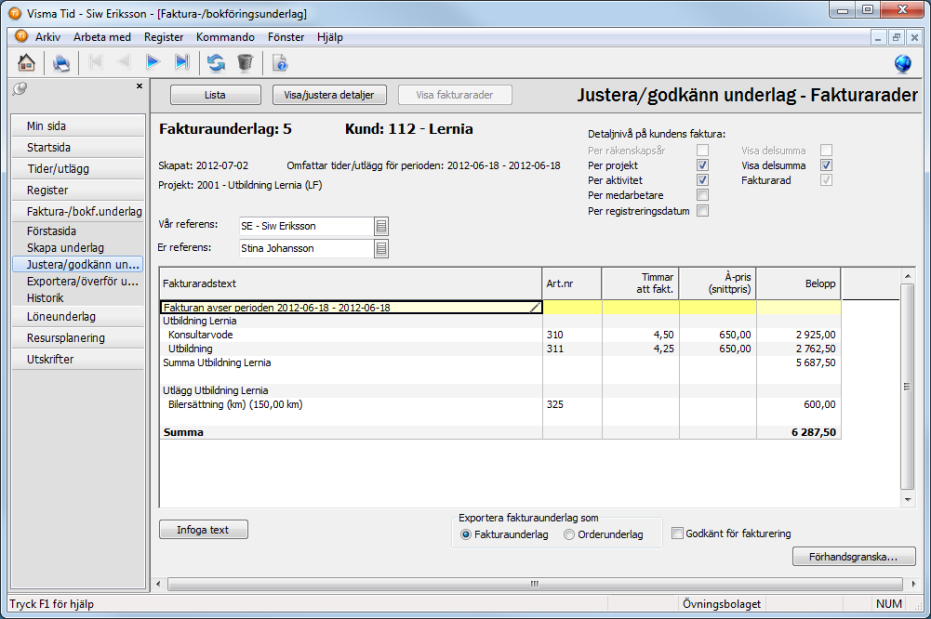Click the Print toolbar icon
This screenshot has height=619, width=931.
[x=61, y=62]
